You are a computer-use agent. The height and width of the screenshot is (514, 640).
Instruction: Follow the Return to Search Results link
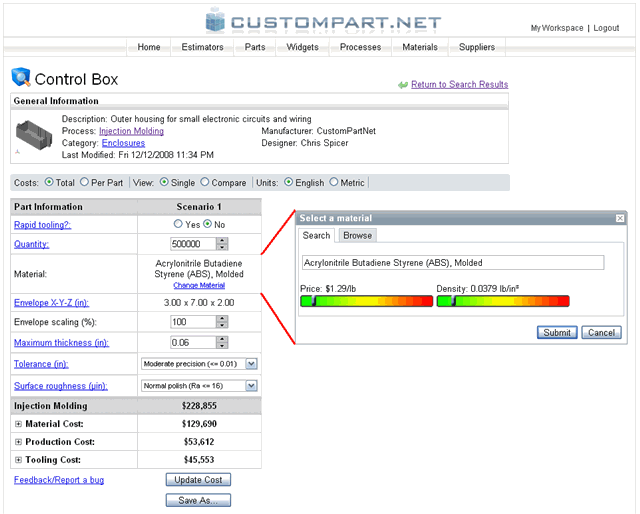[x=460, y=85]
